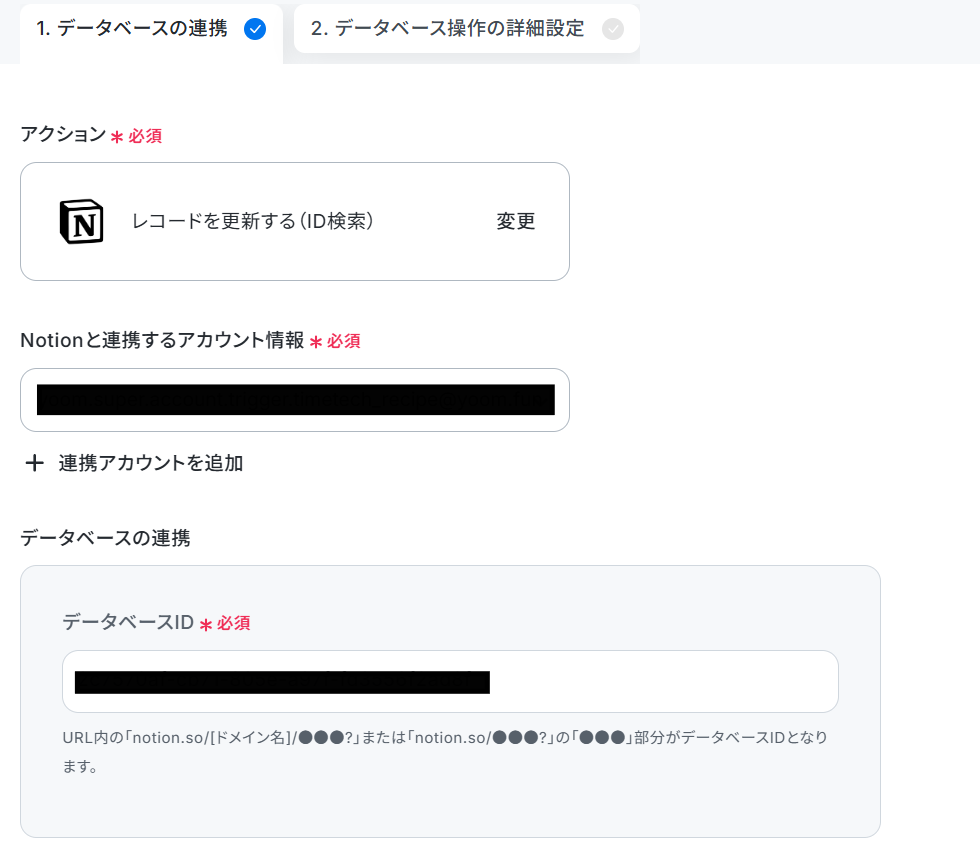This screenshot has height=855, width=980.
Task: Click the データベースの連携 section heading
Action: [x=106, y=538]
